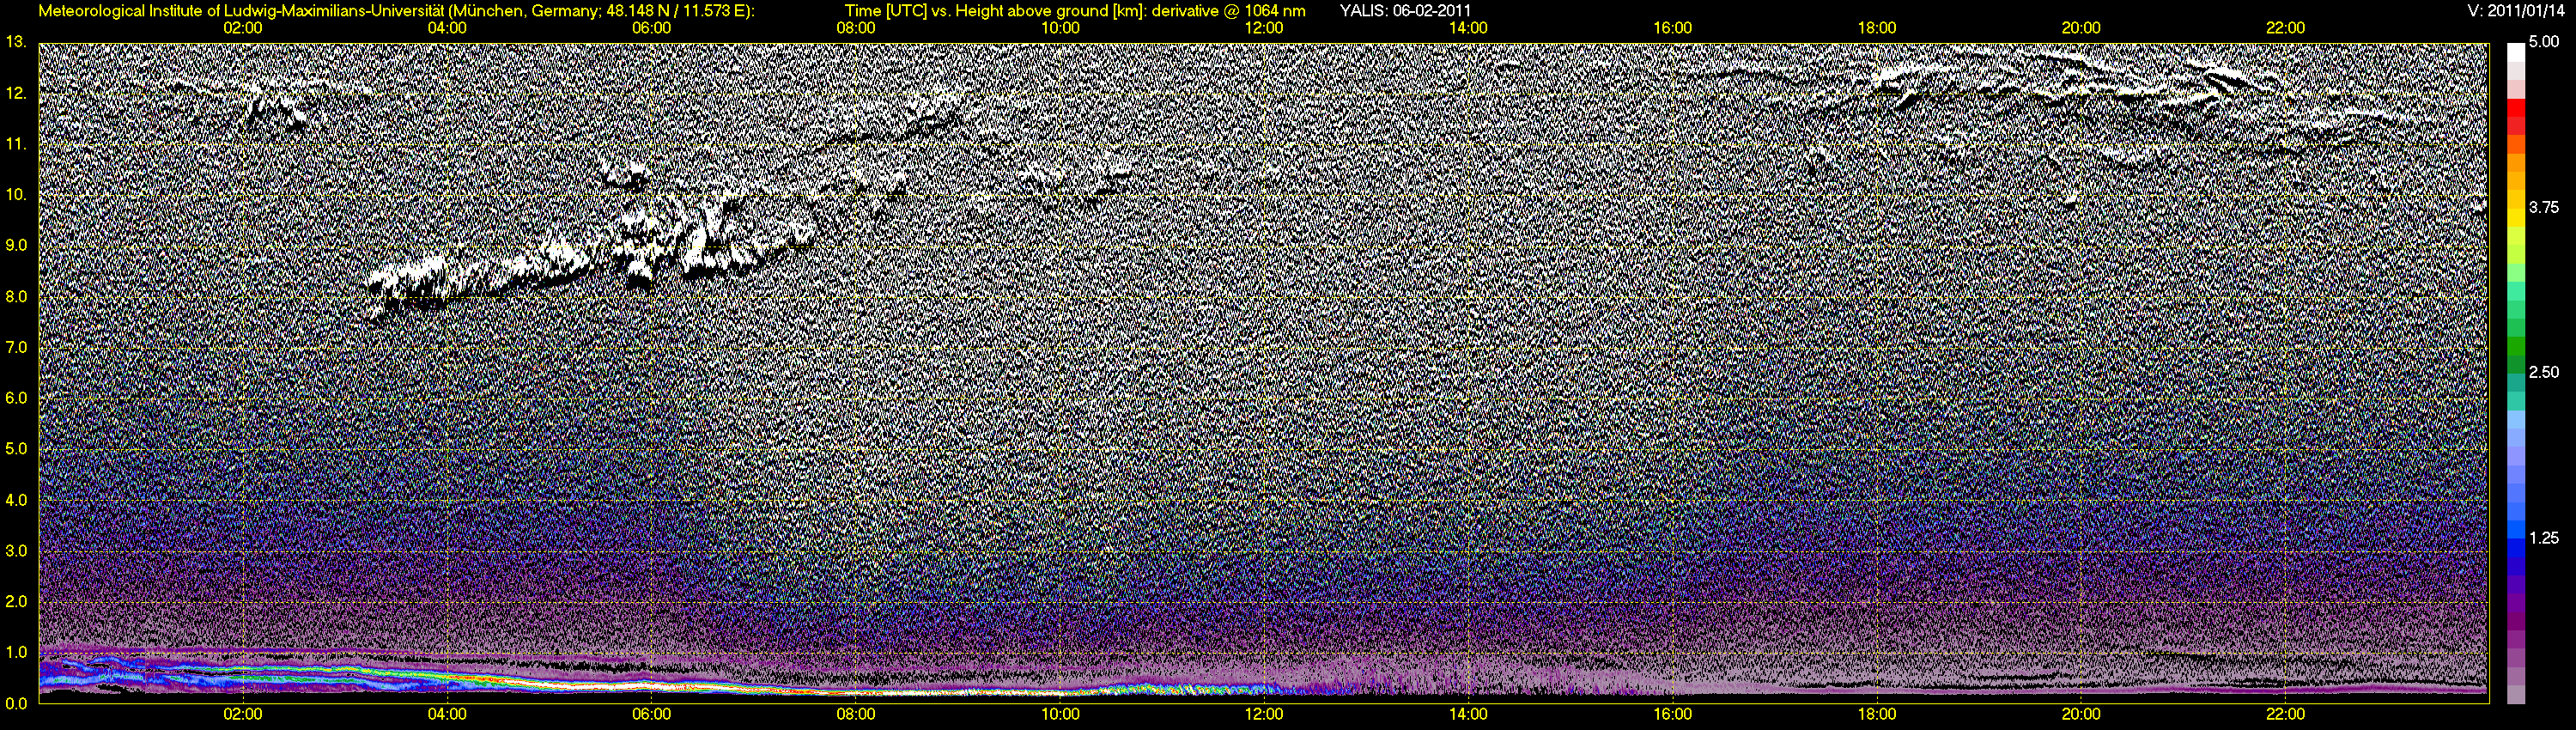Click the 08:00 label on the top time axis
Image resolution: width=2576 pixels, height=730 pixels.
856,28
